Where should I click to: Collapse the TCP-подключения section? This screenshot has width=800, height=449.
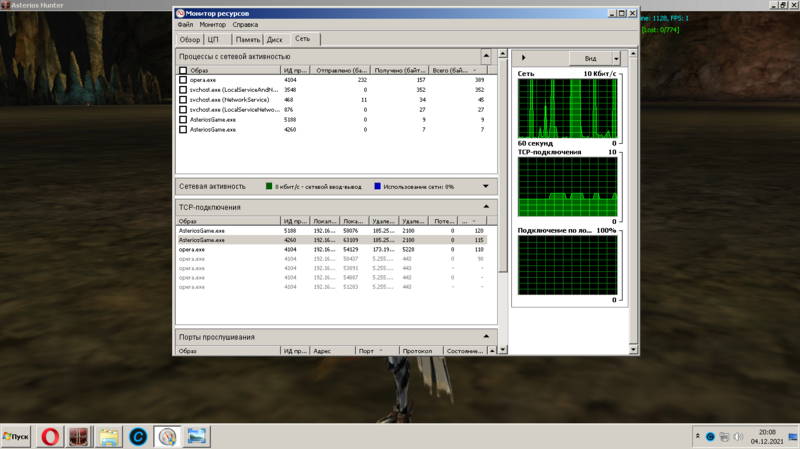tap(486, 207)
